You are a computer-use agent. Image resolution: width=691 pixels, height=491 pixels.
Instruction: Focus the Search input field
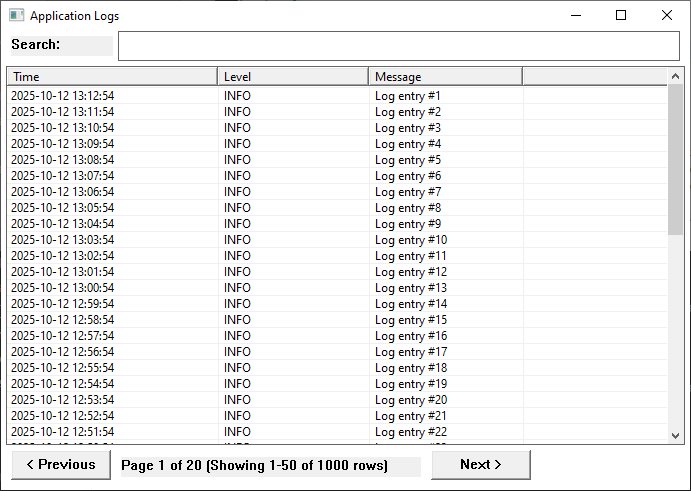coord(399,46)
